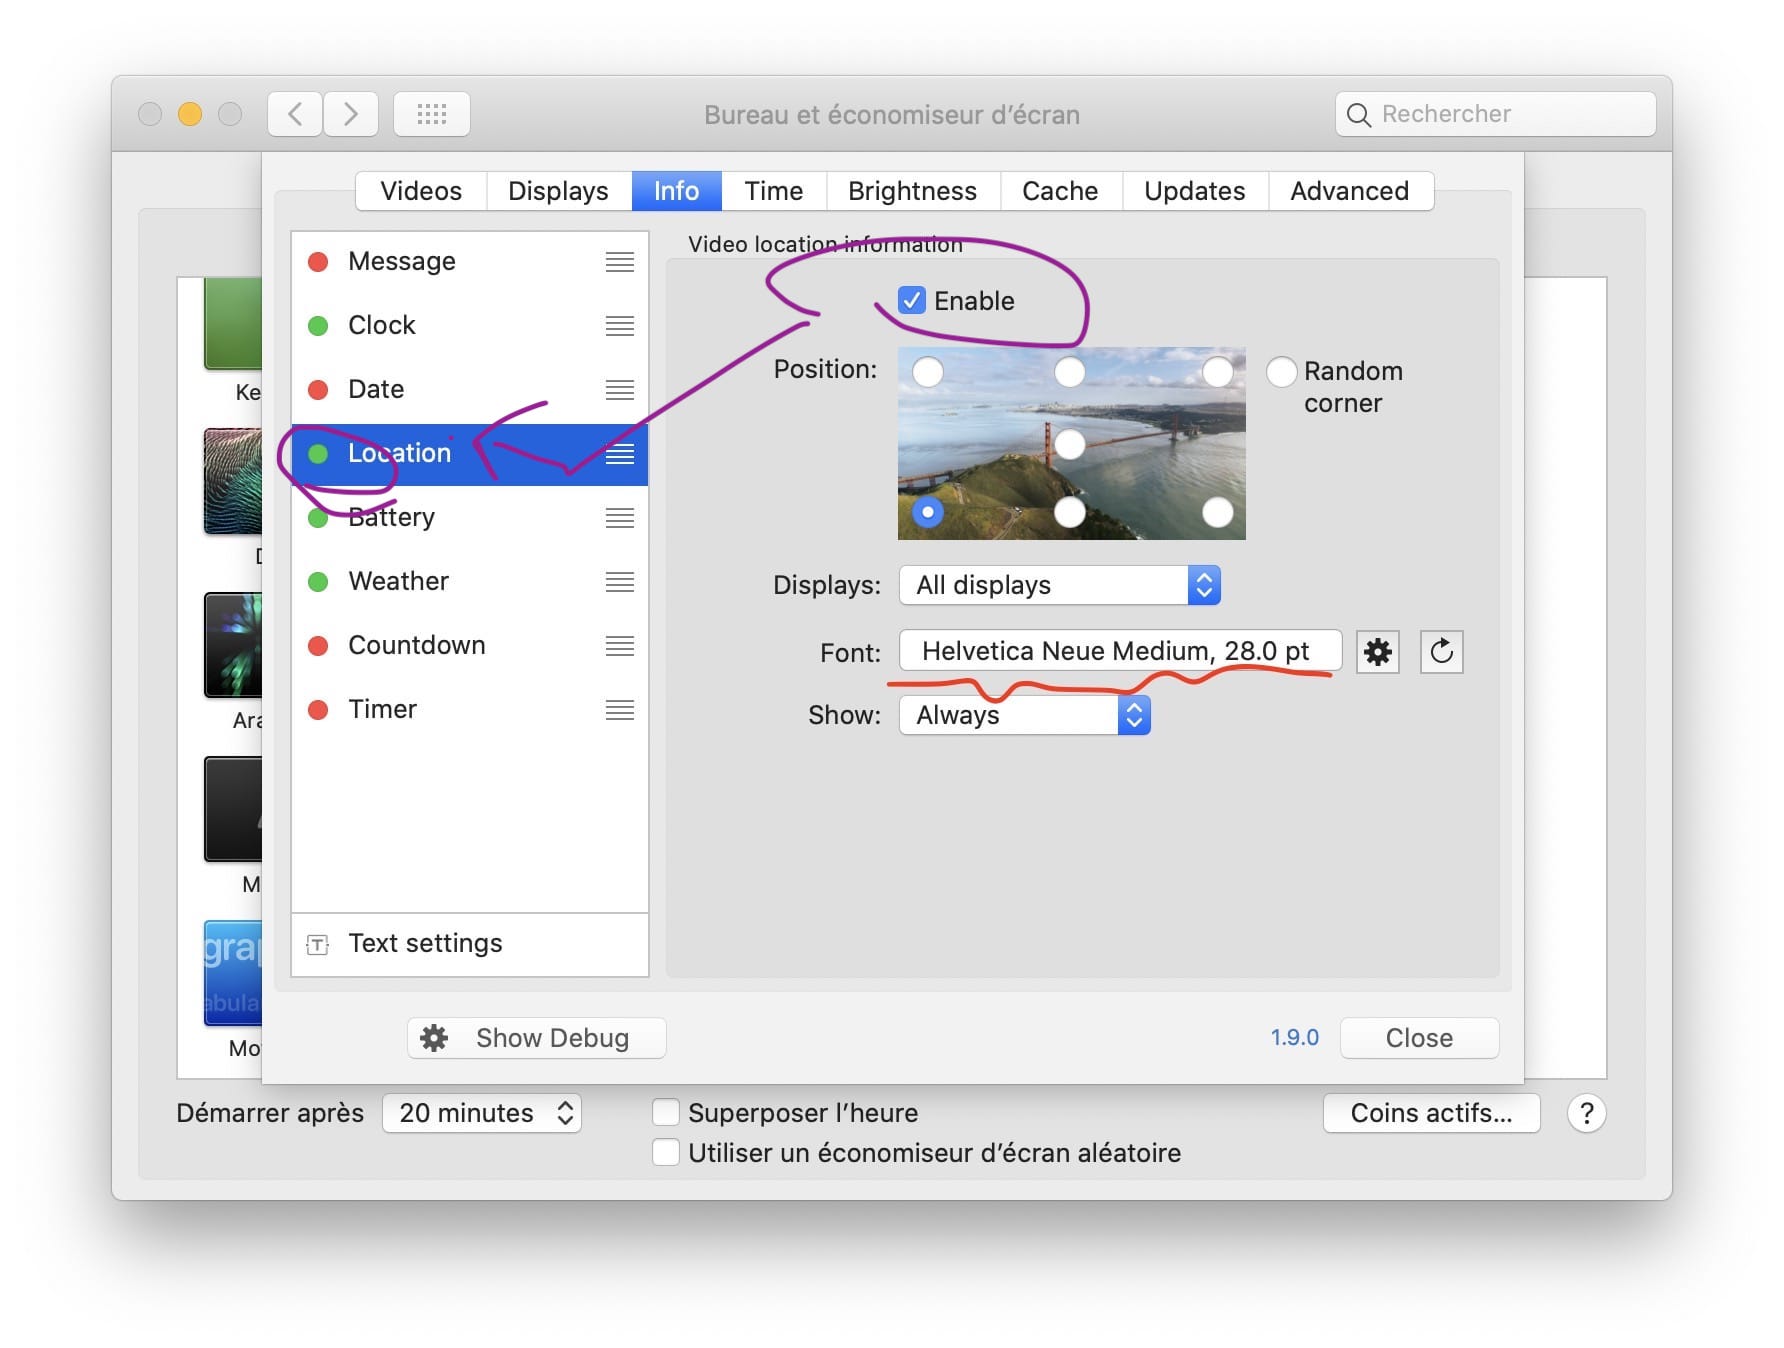Select top-right position radio button
Image resolution: width=1784 pixels, height=1348 pixels.
pos(1217,372)
